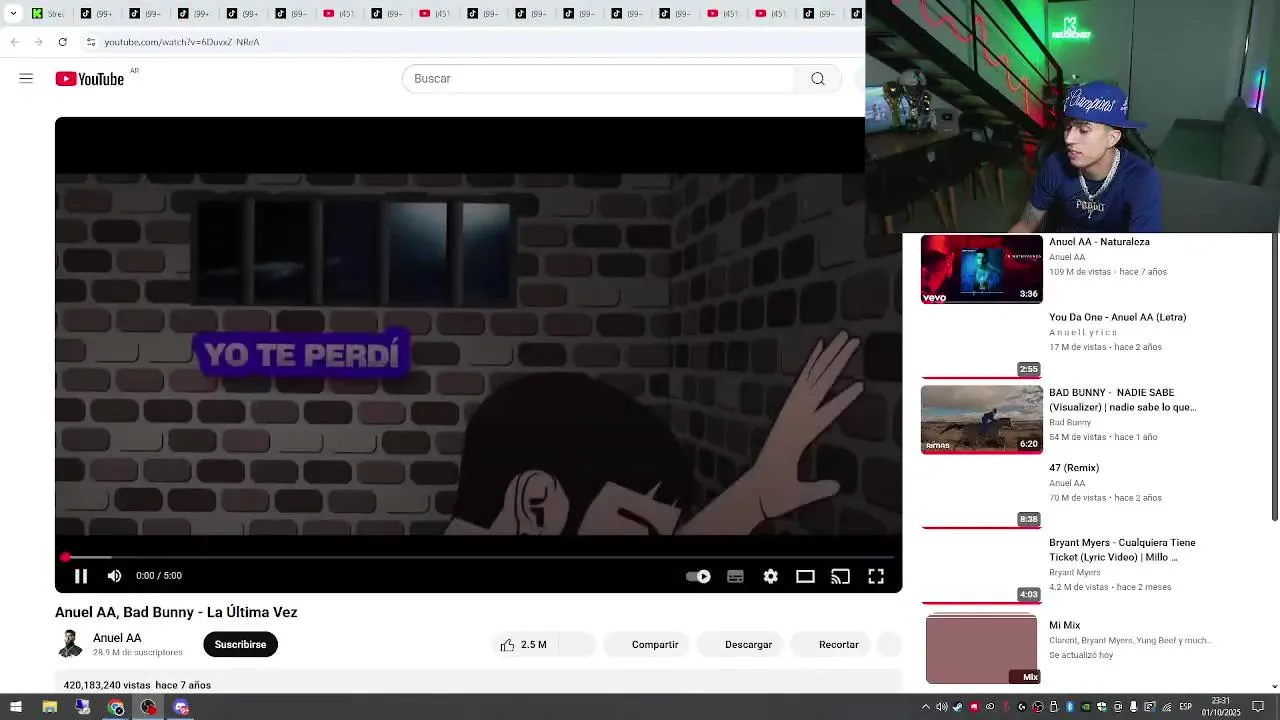Click the URL address bar
This screenshot has height=720, width=1280.
470,42
